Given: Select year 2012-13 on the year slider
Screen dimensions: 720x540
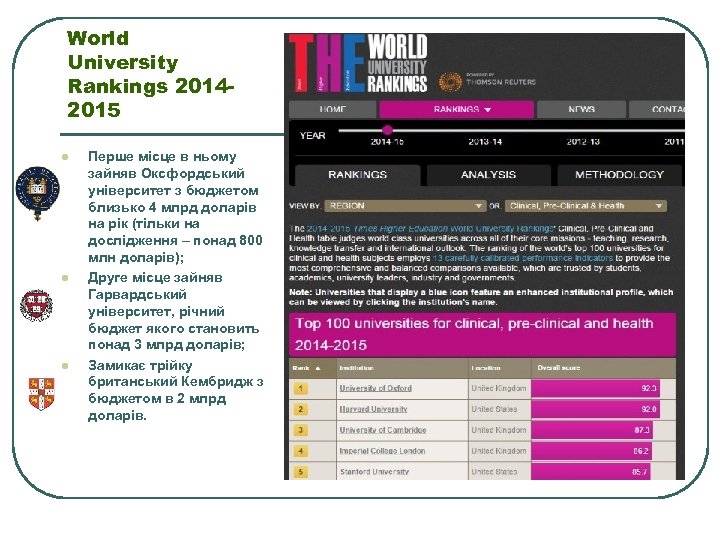Looking at the screenshot, I should [x=583, y=142].
